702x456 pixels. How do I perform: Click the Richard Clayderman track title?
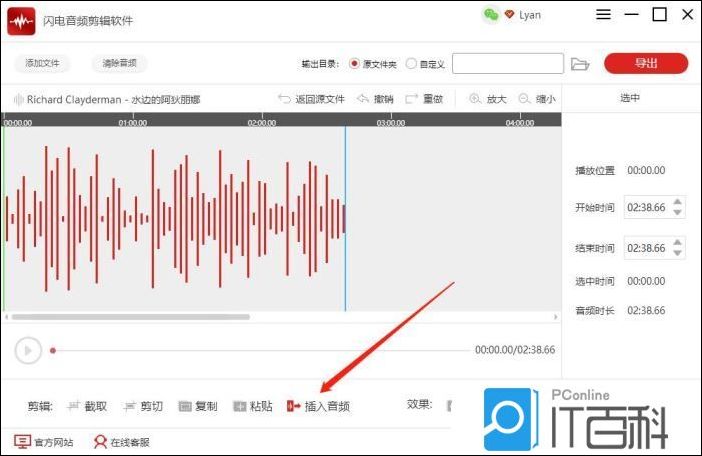pos(113,99)
